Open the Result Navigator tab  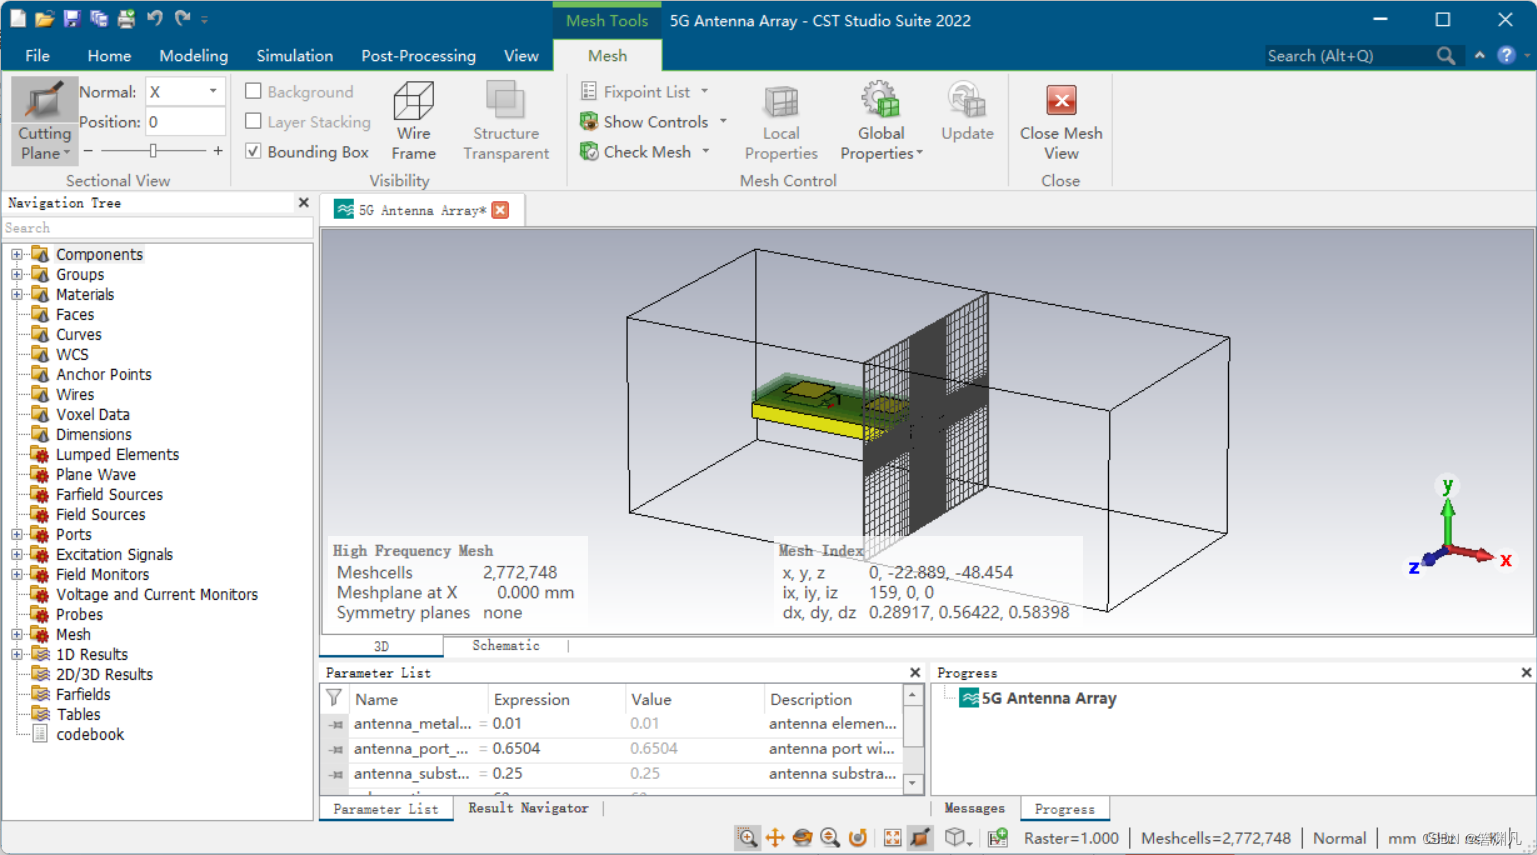click(528, 808)
